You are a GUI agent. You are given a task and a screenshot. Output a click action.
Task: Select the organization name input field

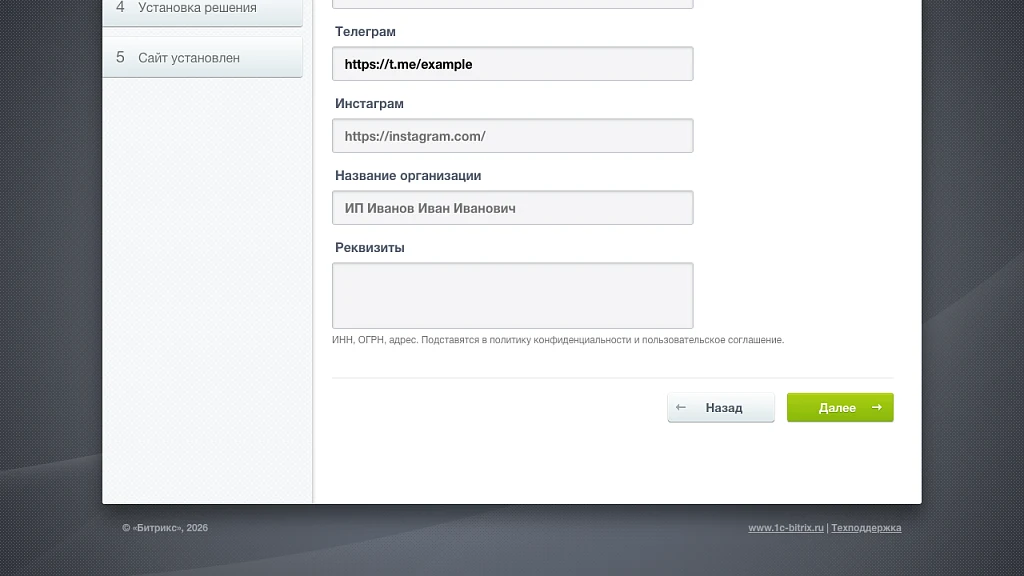pos(513,208)
